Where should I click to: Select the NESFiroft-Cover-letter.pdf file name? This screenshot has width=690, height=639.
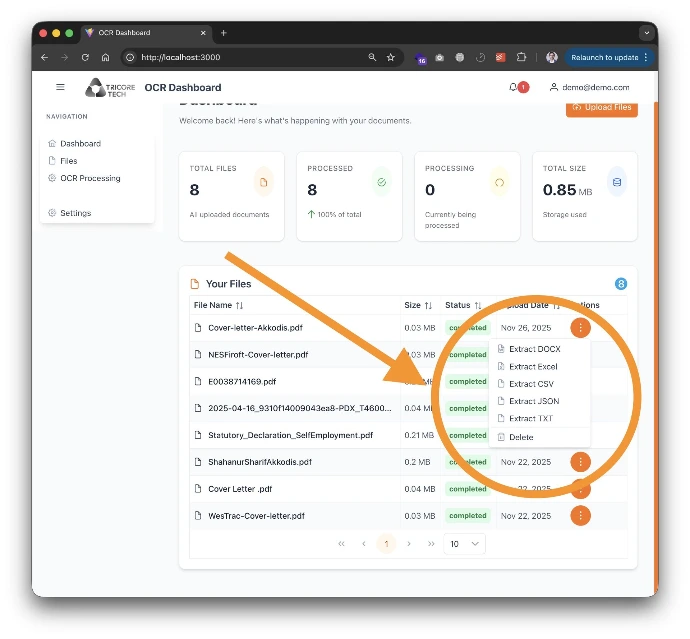[x=258, y=355]
